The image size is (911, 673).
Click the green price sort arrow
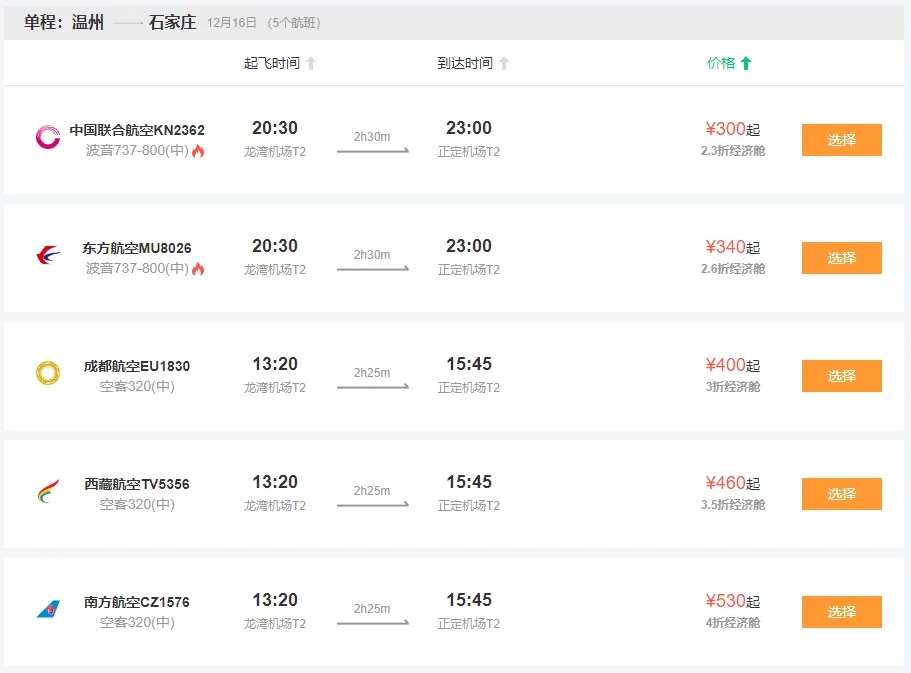[746, 63]
